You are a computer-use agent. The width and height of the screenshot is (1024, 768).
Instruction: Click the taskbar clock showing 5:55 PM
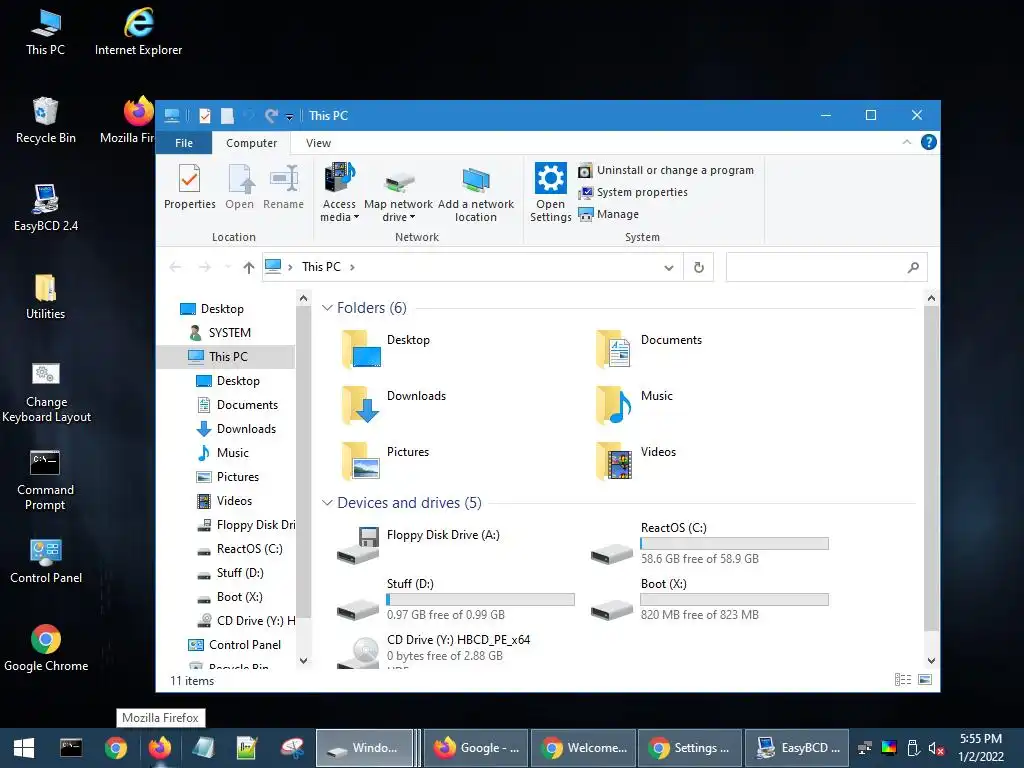[980, 748]
